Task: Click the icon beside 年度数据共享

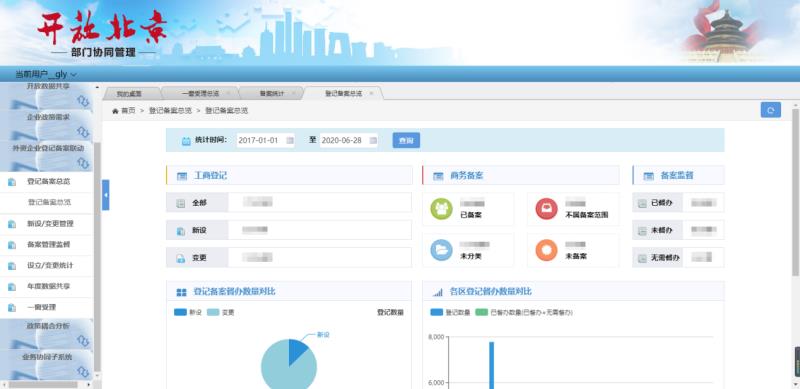Action: (12, 287)
